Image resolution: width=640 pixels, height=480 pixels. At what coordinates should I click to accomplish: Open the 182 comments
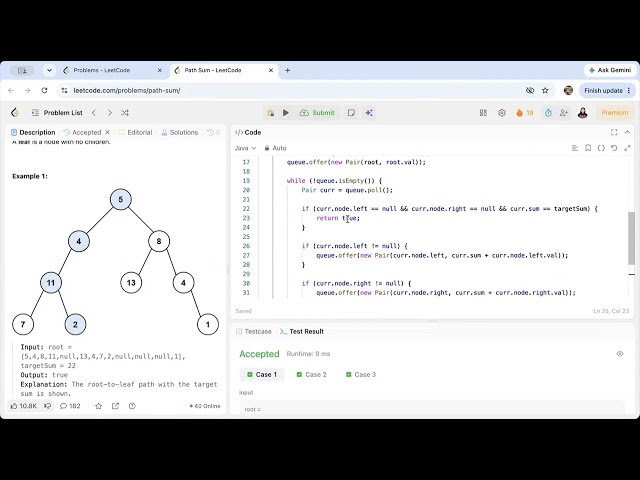point(70,406)
